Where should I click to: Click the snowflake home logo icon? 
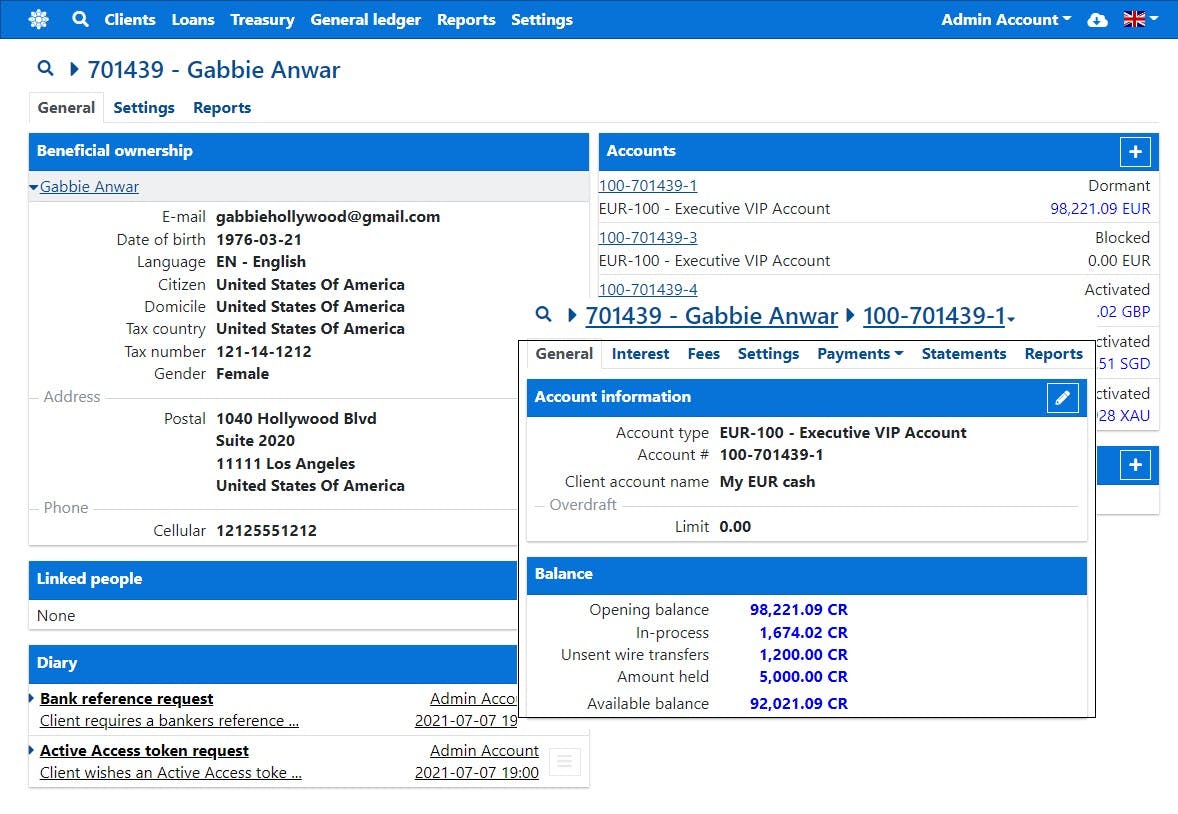(x=38, y=20)
